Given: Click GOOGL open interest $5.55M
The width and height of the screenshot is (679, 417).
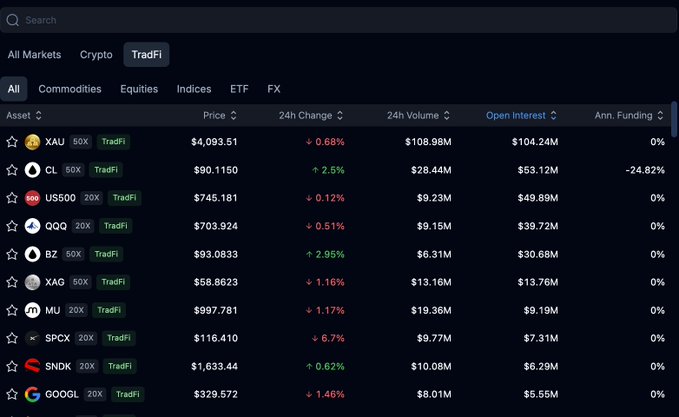Looking at the screenshot, I should coord(541,394).
